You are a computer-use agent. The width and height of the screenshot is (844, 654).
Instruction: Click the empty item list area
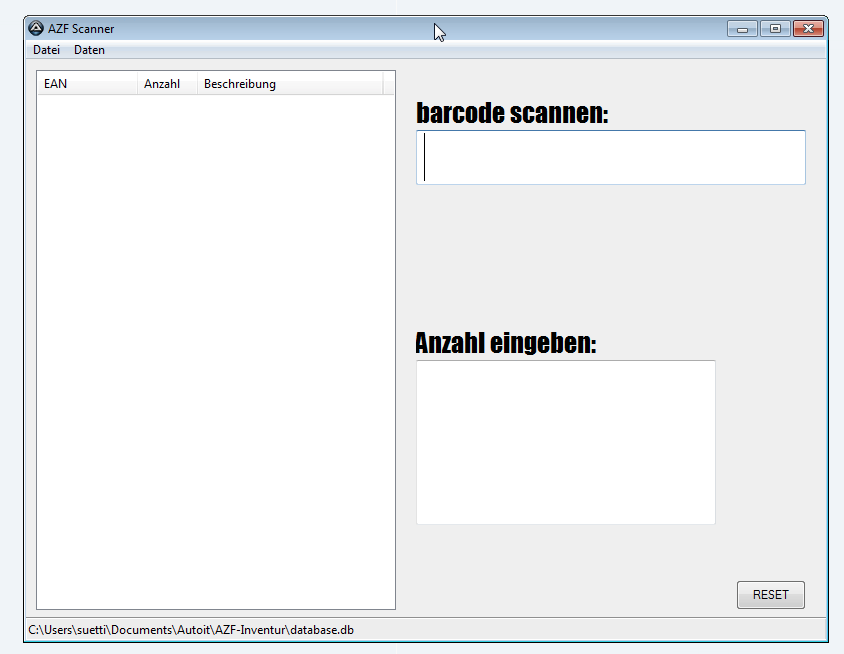pyautogui.click(x=215, y=350)
